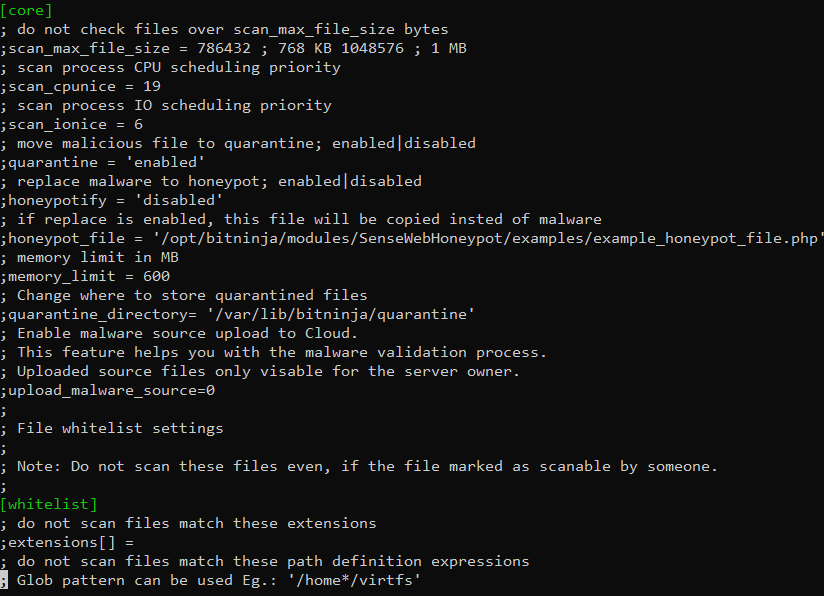Click the 'memory limit in MB' comment
Viewport: 824px width, 596px height.
pyautogui.click(x=98, y=258)
